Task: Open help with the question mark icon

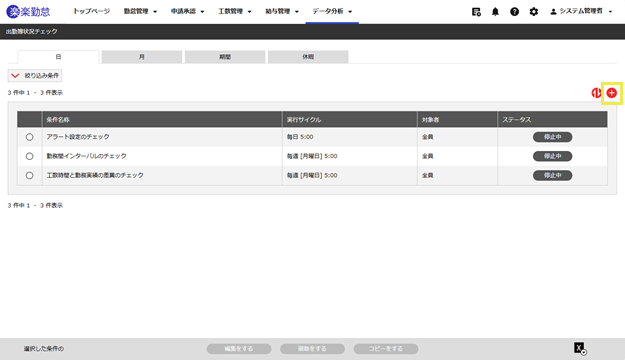Action: 514,12
